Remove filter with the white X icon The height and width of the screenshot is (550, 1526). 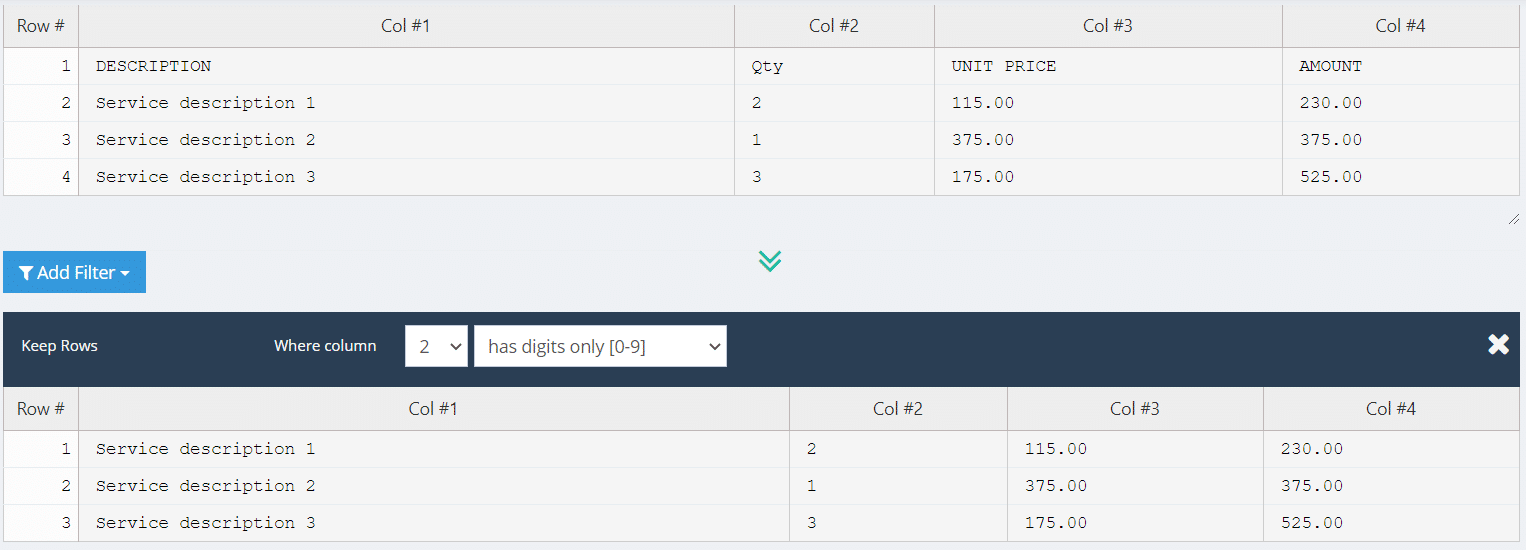point(1498,345)
